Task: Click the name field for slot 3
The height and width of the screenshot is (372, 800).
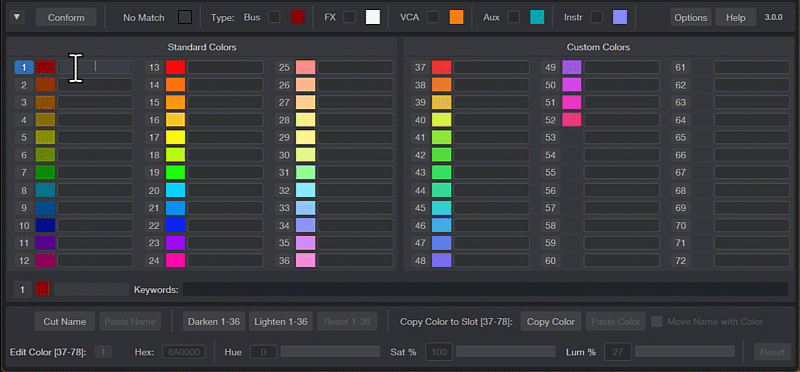Action: (x=95, y=102)
